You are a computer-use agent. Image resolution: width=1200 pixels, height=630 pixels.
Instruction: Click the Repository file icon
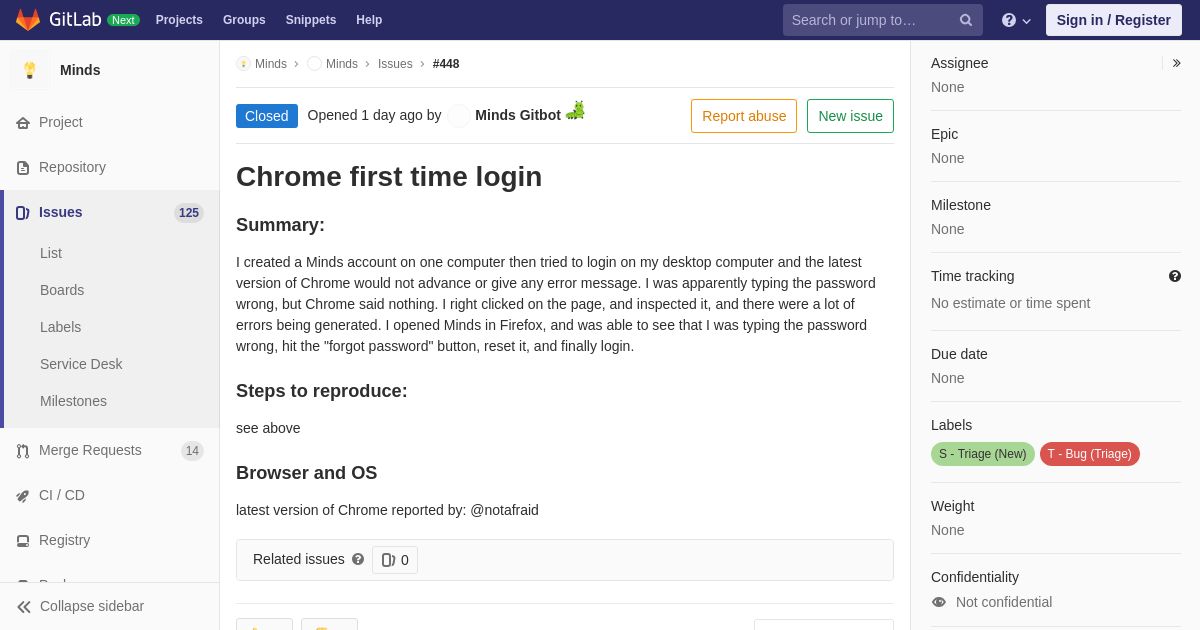pyautogui.click(x=23, y=168)
